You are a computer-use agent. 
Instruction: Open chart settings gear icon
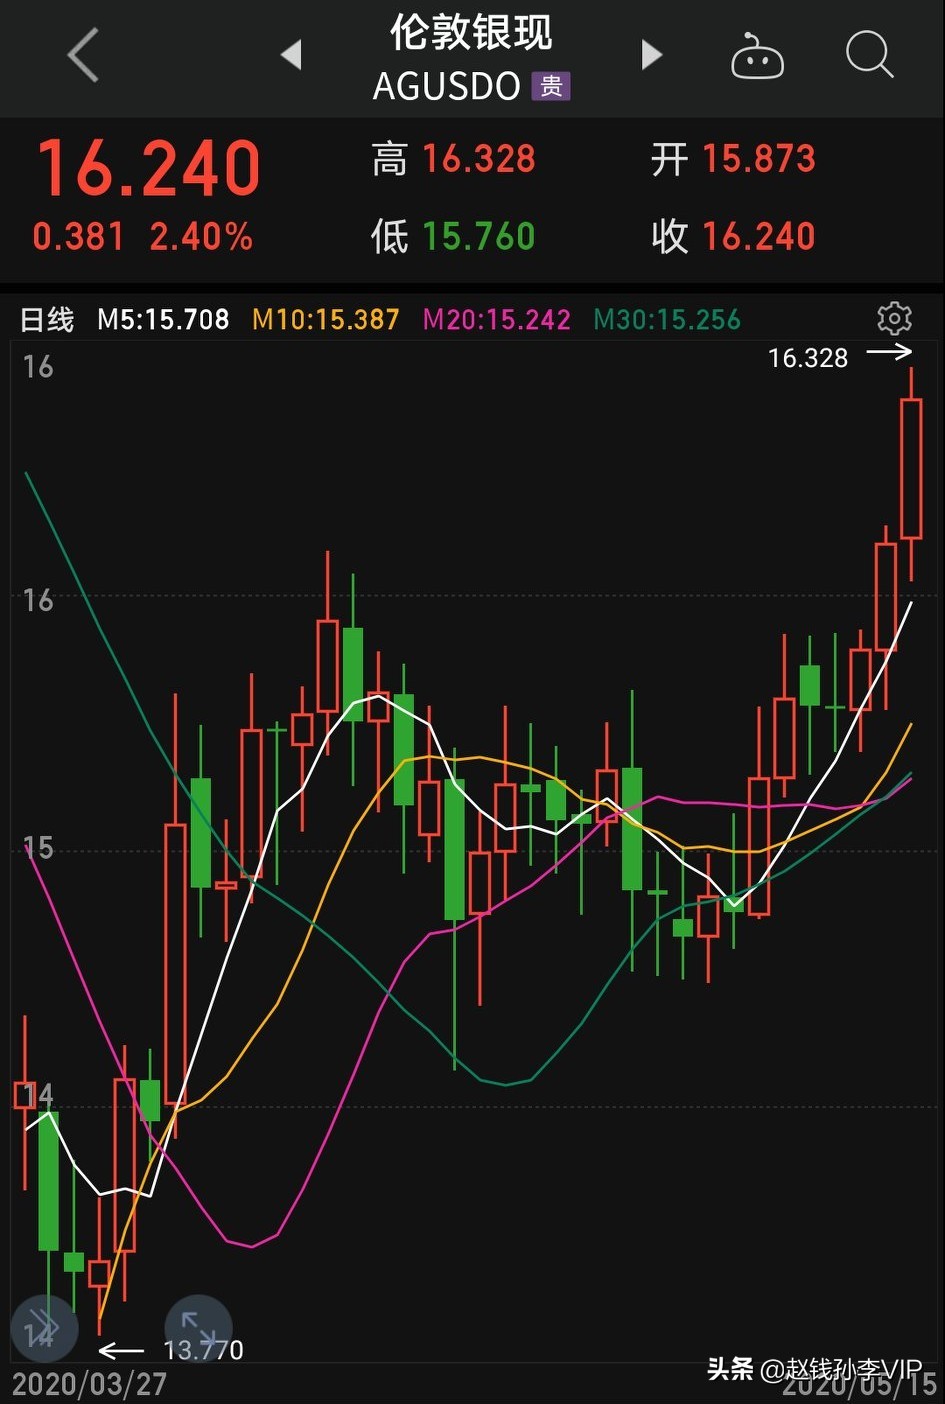(x=894, y=318)
